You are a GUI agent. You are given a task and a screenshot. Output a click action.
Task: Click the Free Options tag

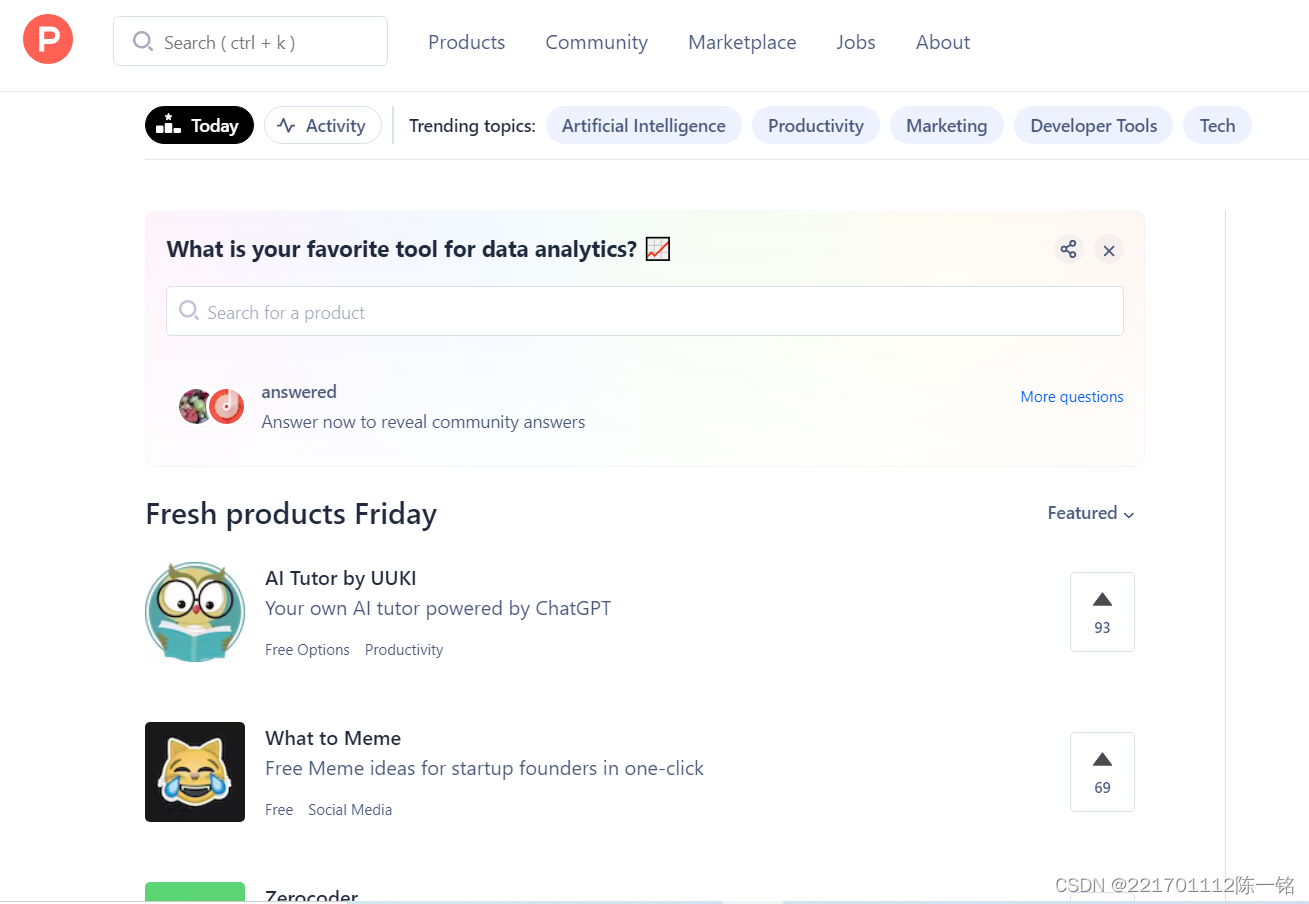click(307, 650)
